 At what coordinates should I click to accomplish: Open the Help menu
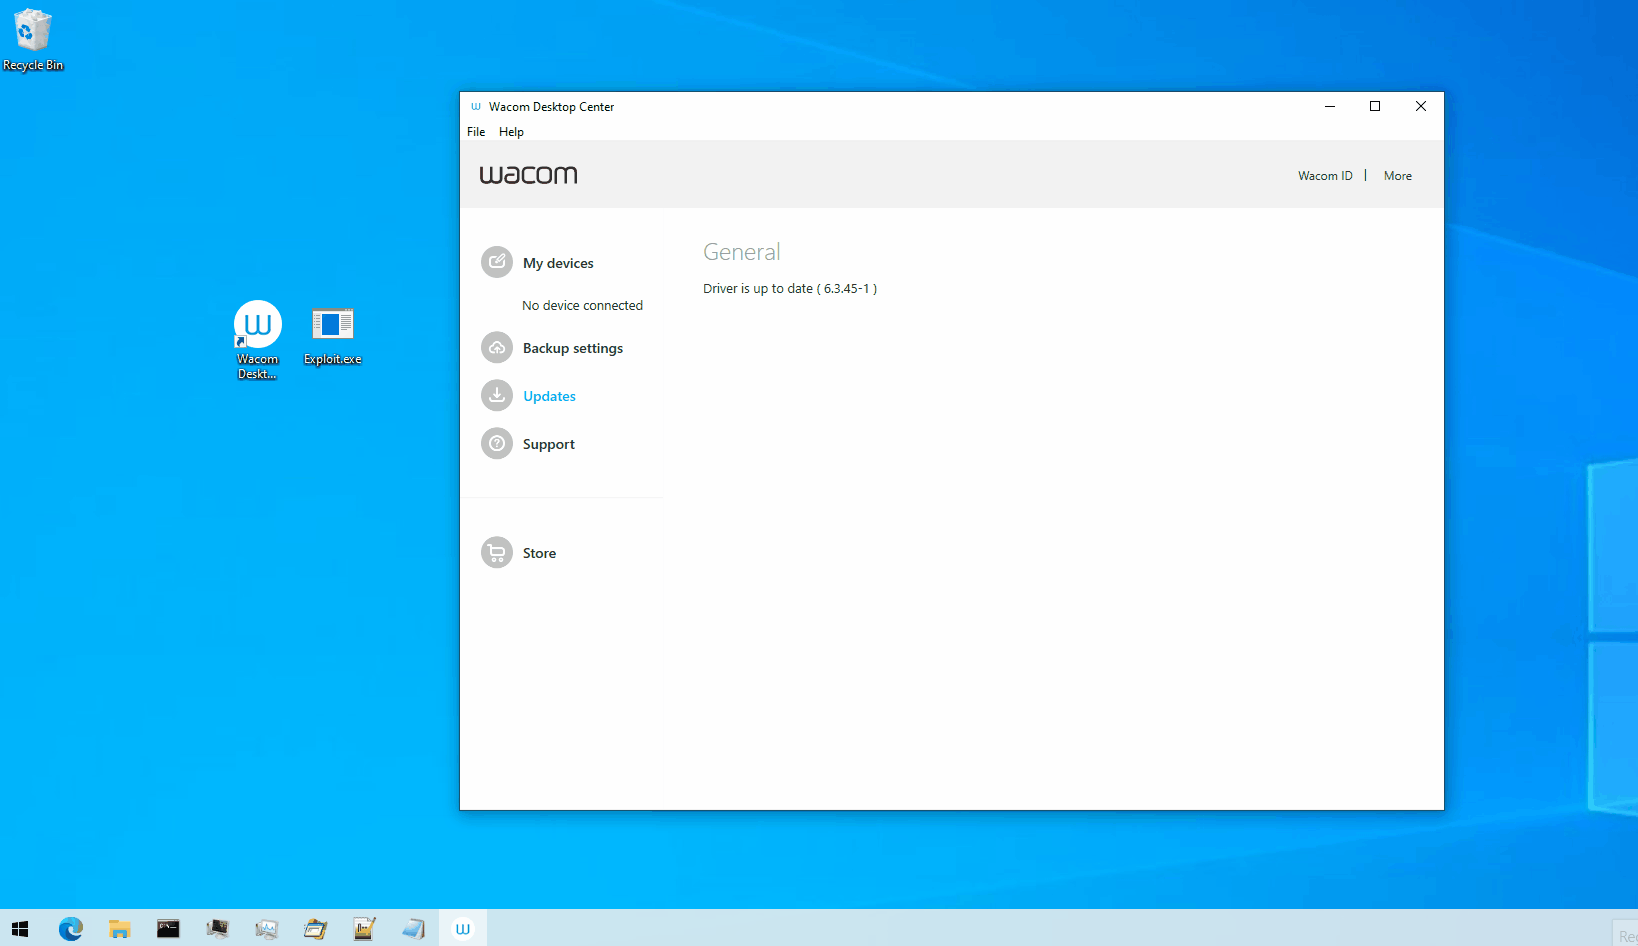click(511, 132)
